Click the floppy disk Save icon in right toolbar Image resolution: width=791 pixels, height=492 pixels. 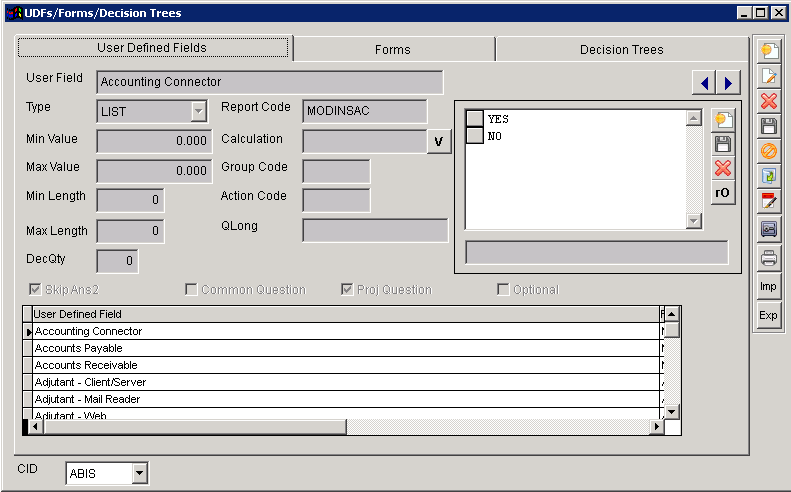click(x=768, y=126)
